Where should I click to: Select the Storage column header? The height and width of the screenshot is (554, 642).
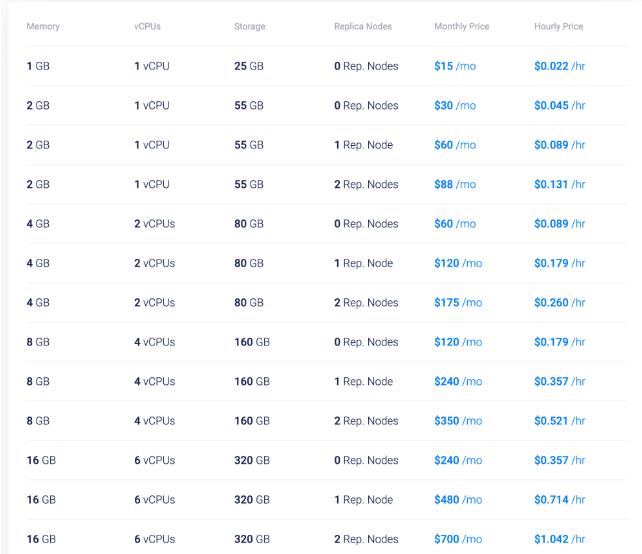(250, 26)
